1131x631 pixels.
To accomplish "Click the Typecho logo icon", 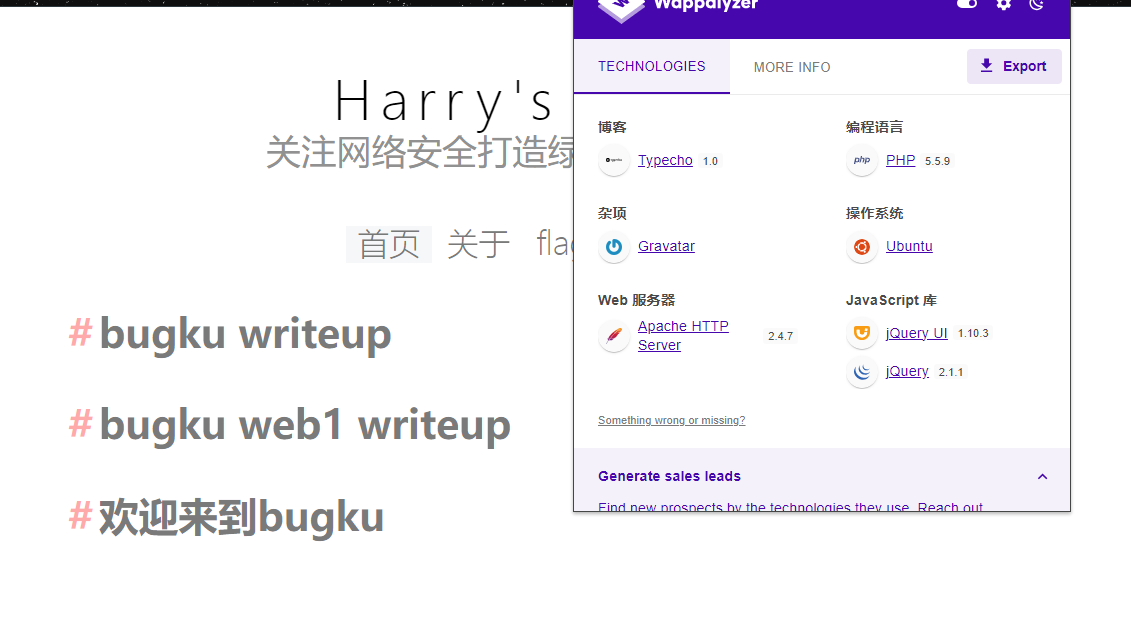I will click(x=614, y=160).
